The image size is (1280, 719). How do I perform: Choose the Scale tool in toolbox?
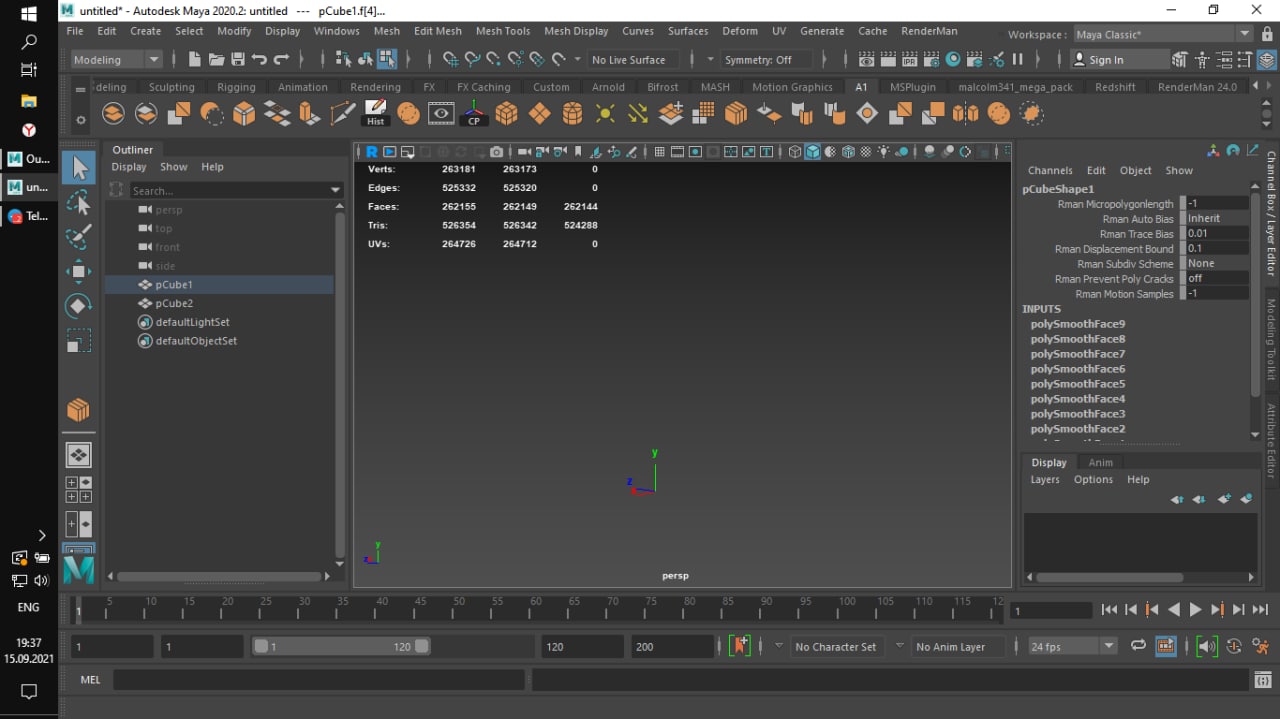coord(79,339)
